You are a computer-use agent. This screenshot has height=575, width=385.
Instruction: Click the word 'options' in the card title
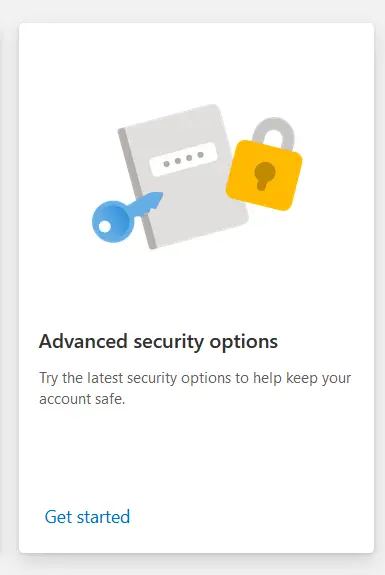[243, 343]
